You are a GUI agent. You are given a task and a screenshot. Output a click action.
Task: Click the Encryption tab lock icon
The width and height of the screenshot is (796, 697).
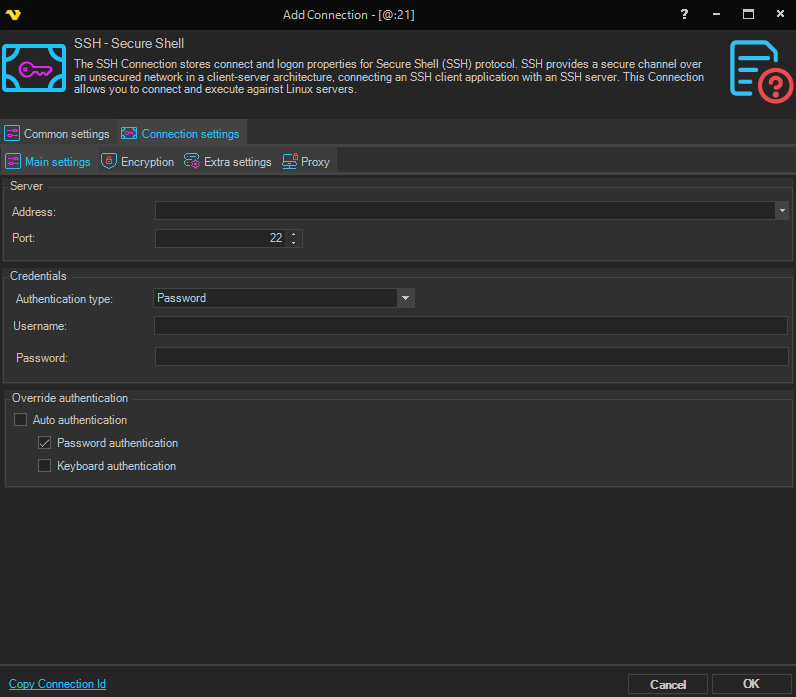(109, 161)
